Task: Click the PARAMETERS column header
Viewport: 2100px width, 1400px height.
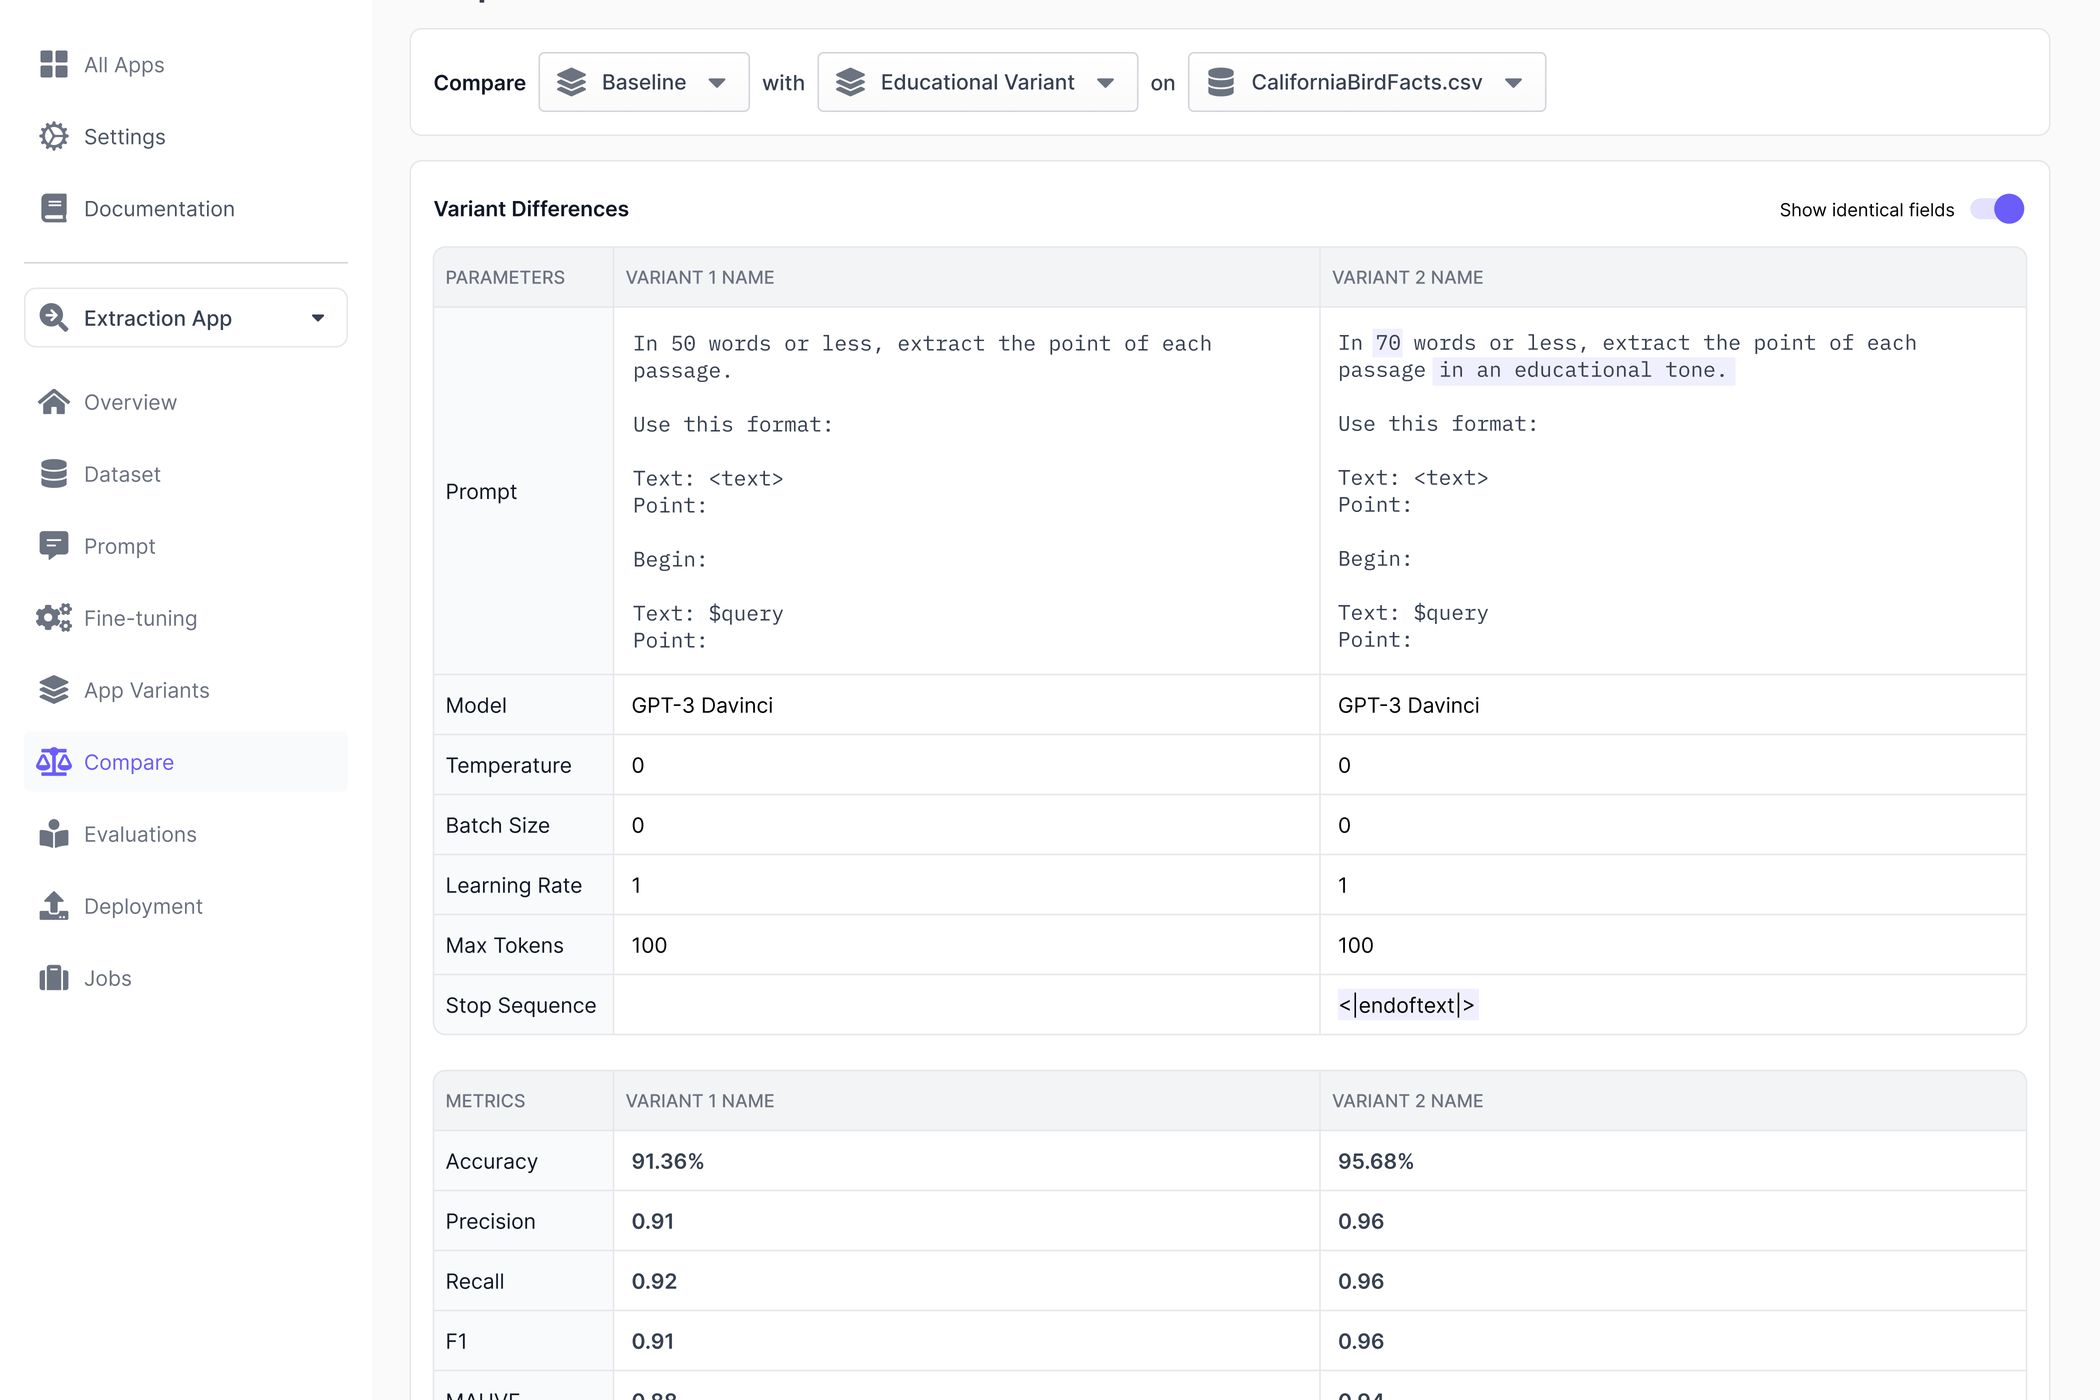Action: pos(505,277)
